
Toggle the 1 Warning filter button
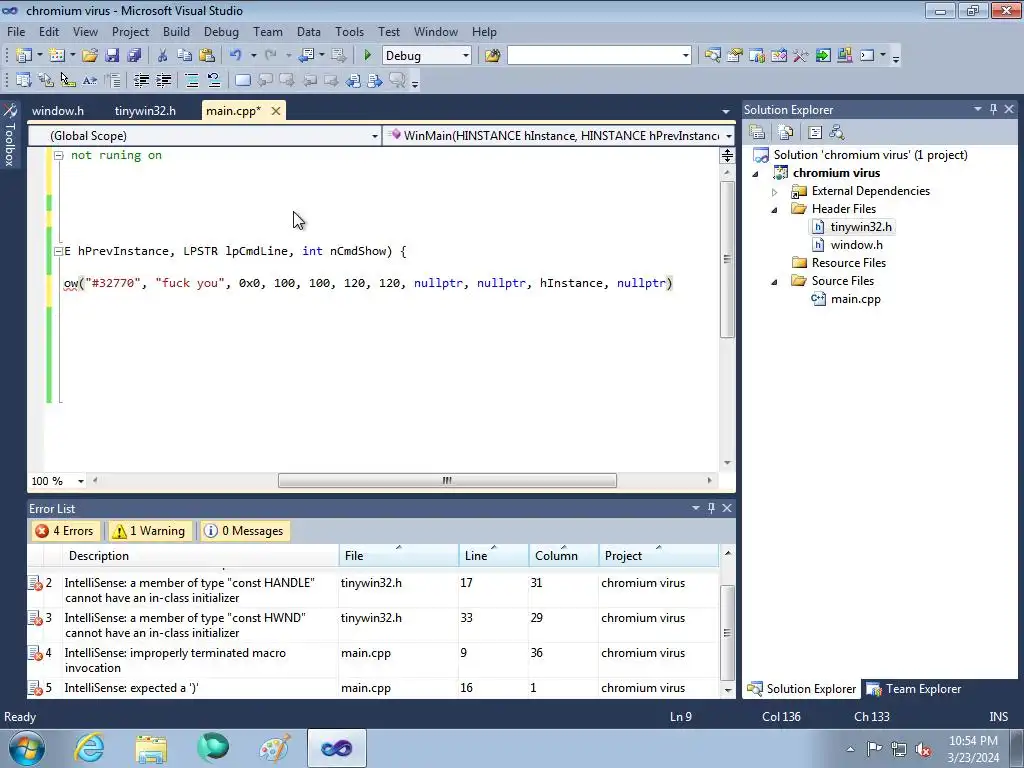(150, 531)
